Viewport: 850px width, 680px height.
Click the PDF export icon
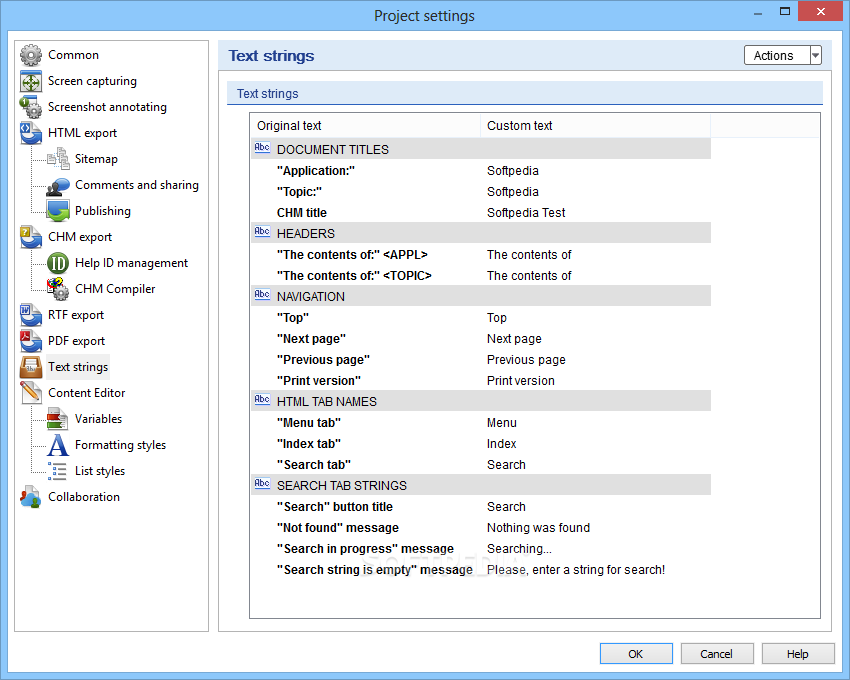pyautogui.click(x=31, y=341)
